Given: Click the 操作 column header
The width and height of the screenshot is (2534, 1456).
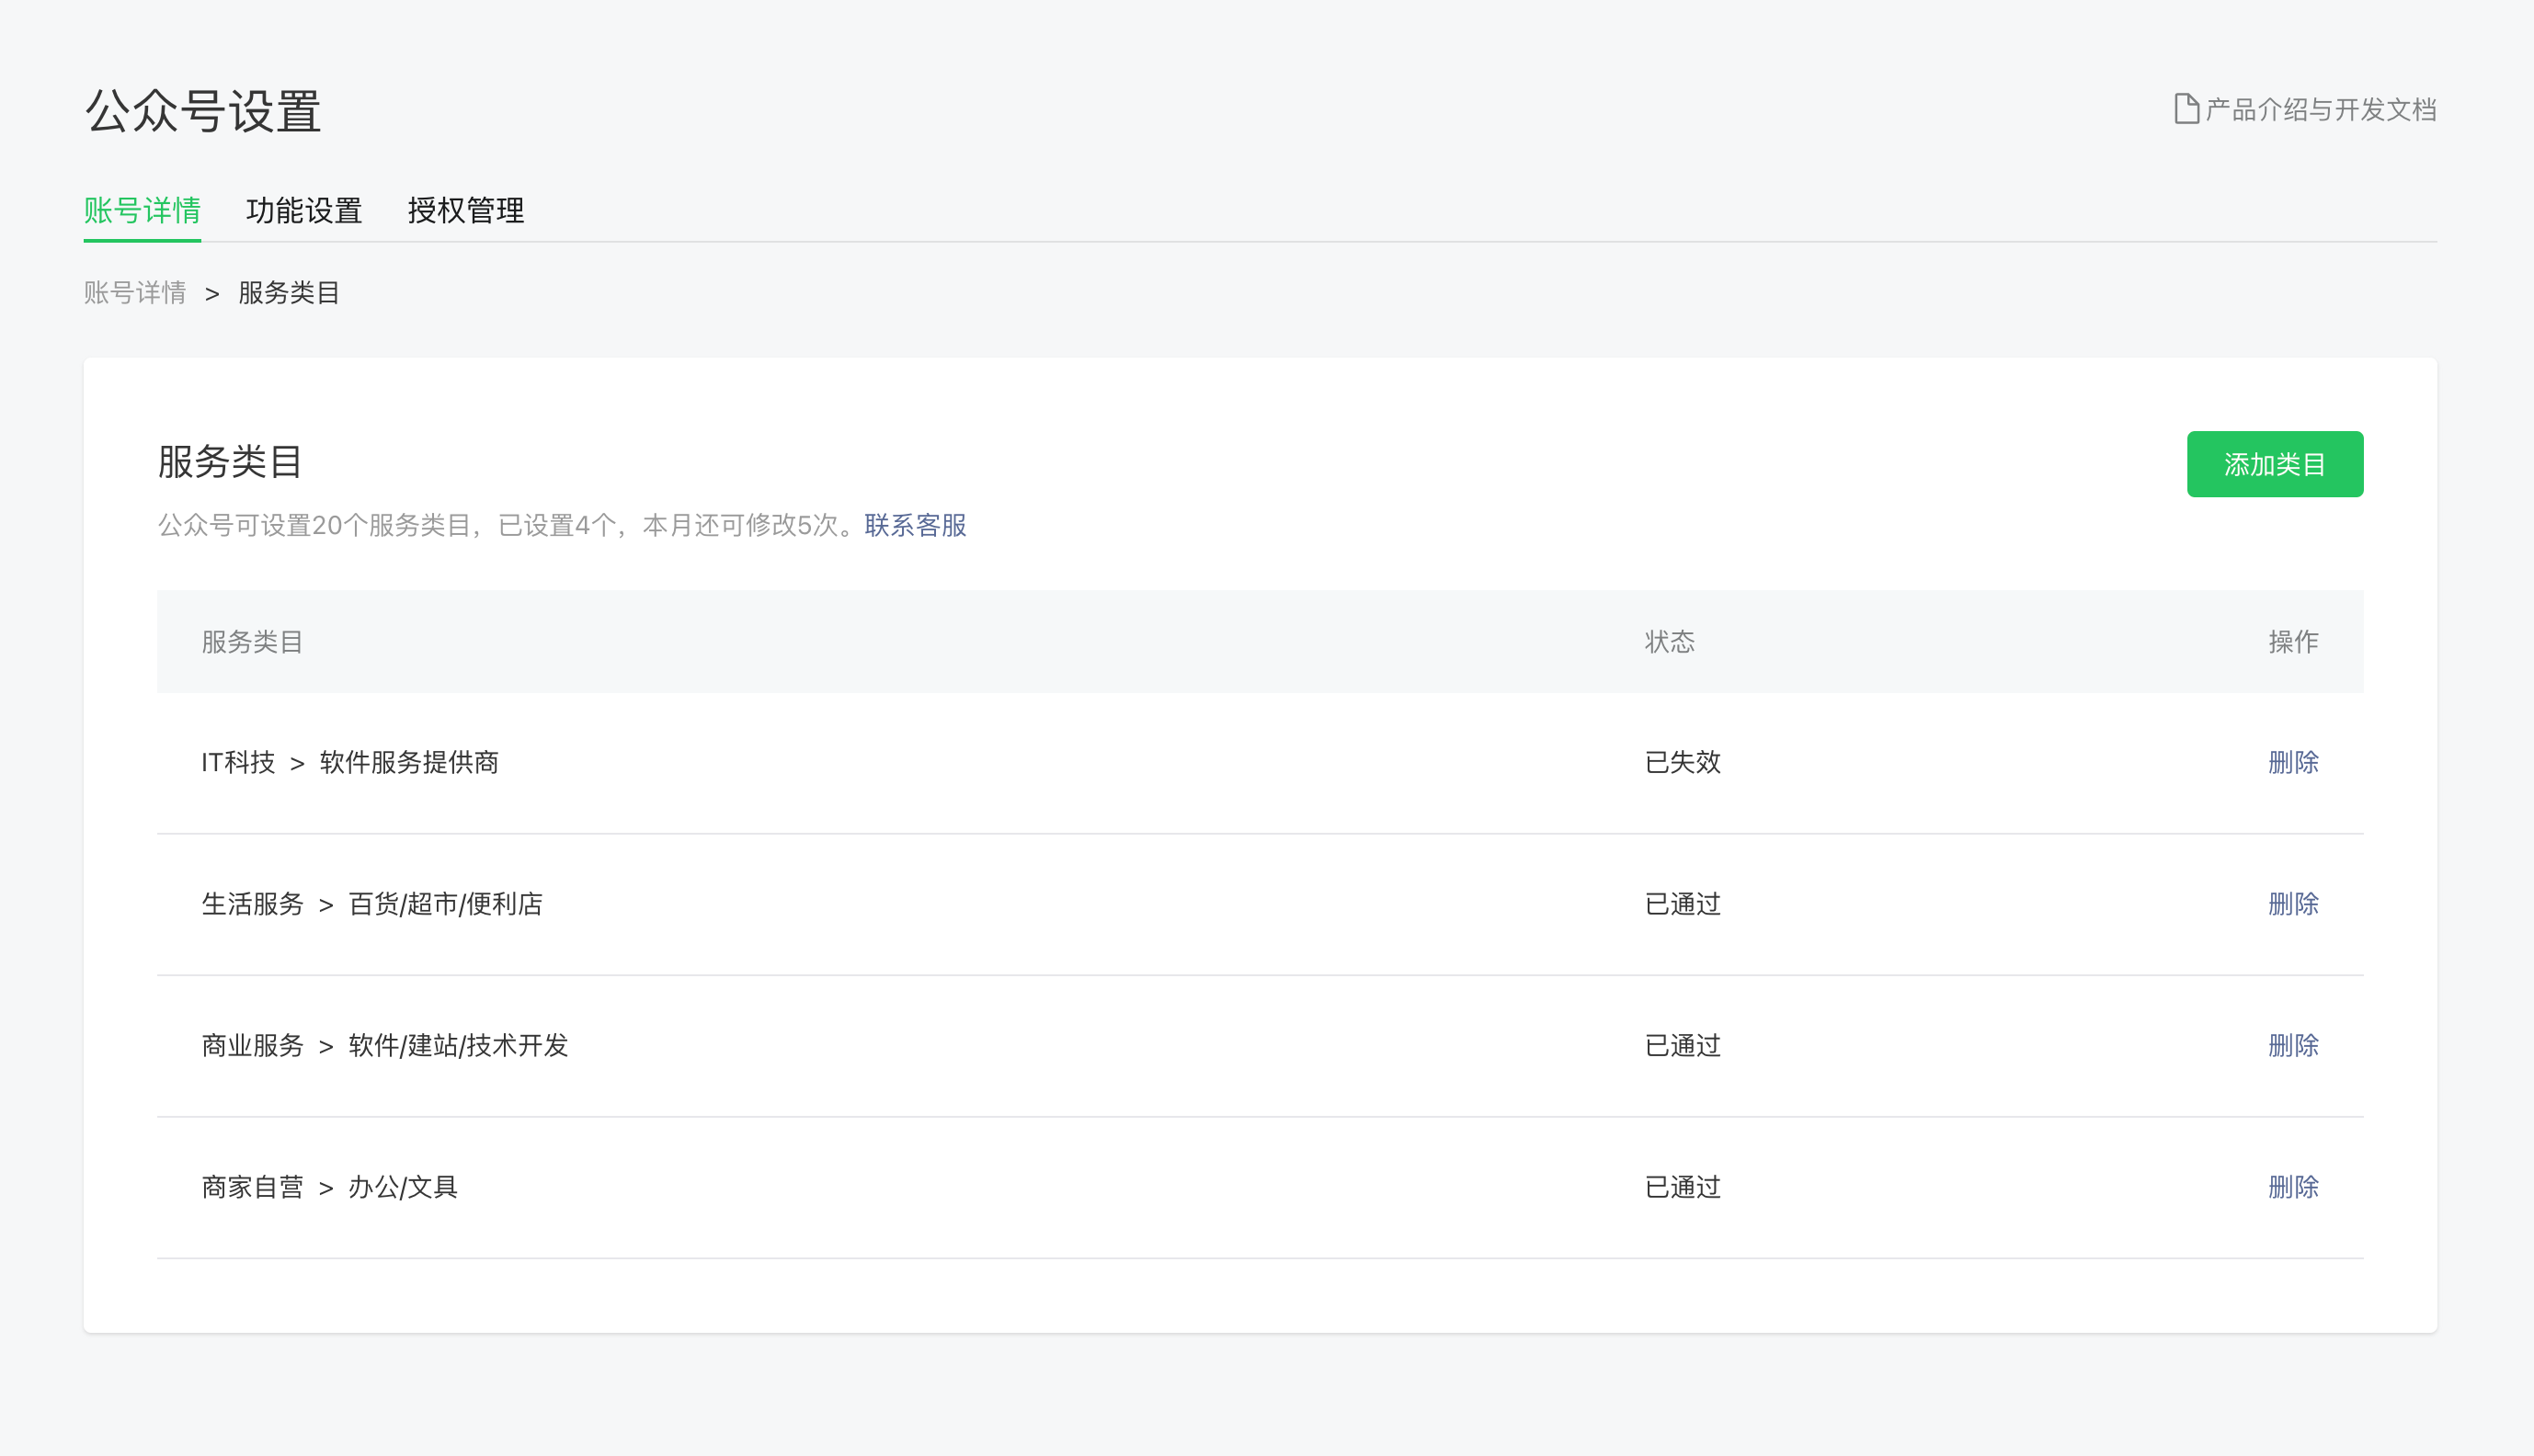Looking at the screenshot, I should pos(2292,641).
